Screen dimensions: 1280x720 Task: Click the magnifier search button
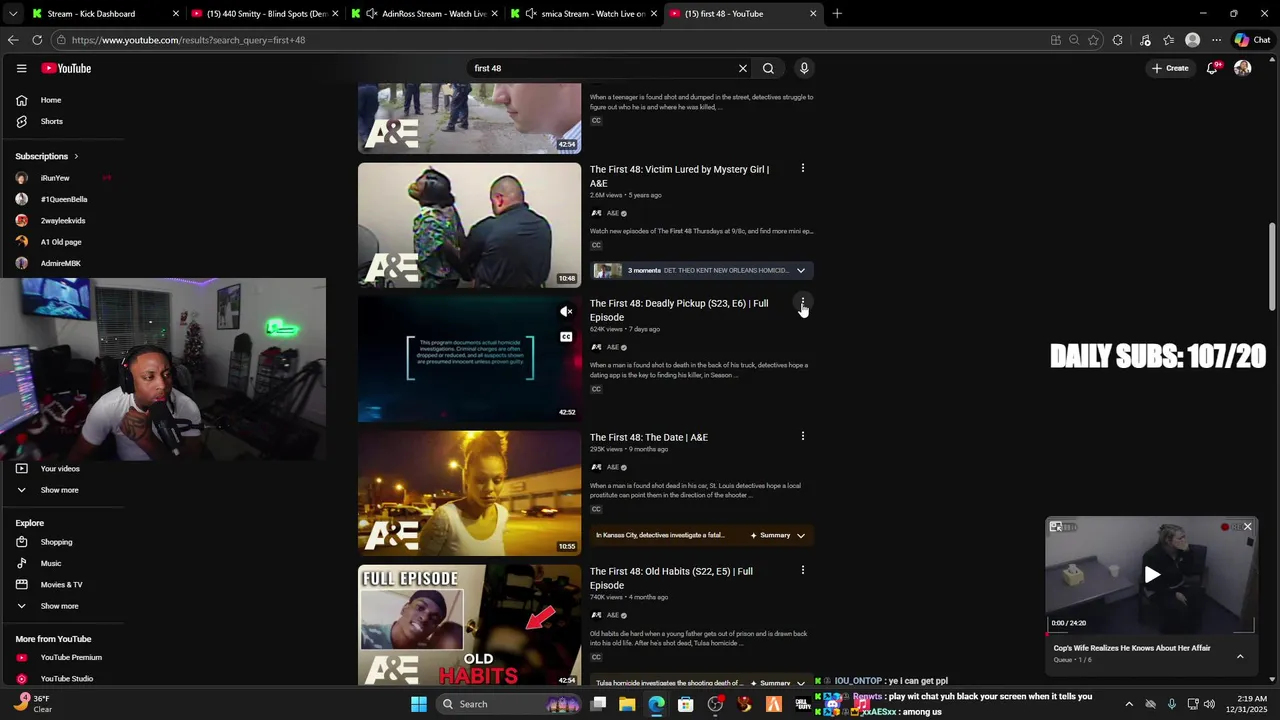pyautogui.click(x=768, y=68)
